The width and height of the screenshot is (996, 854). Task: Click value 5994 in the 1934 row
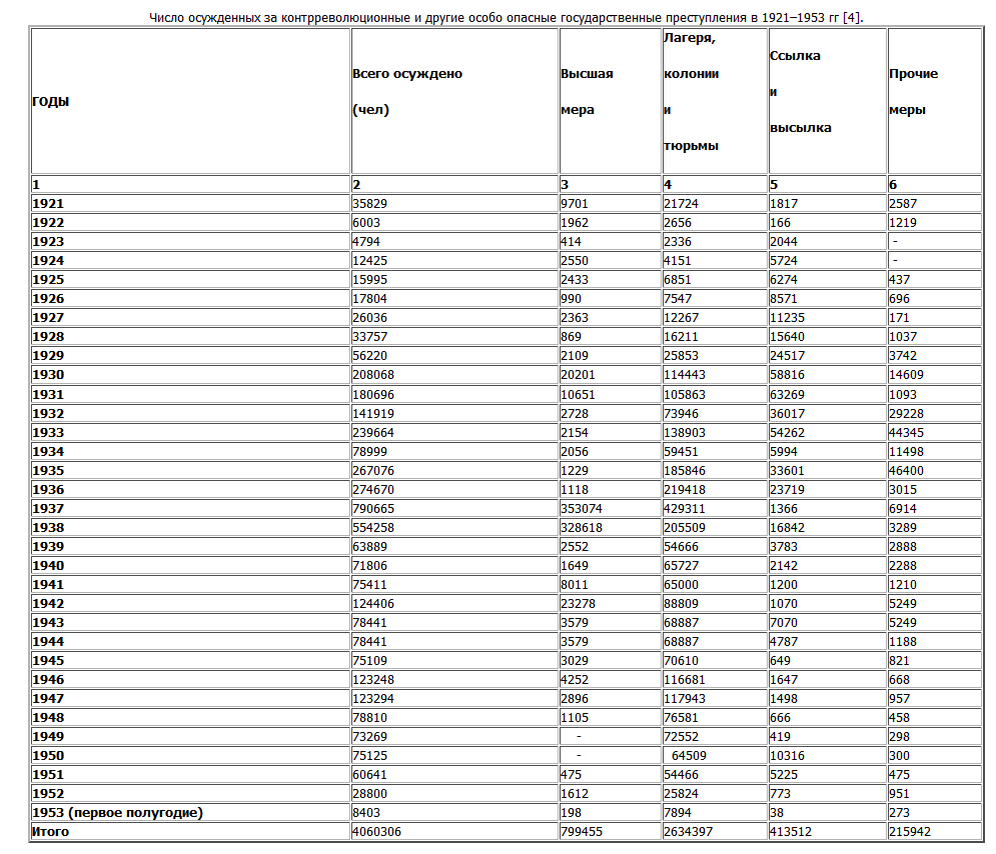coord(828,452)
